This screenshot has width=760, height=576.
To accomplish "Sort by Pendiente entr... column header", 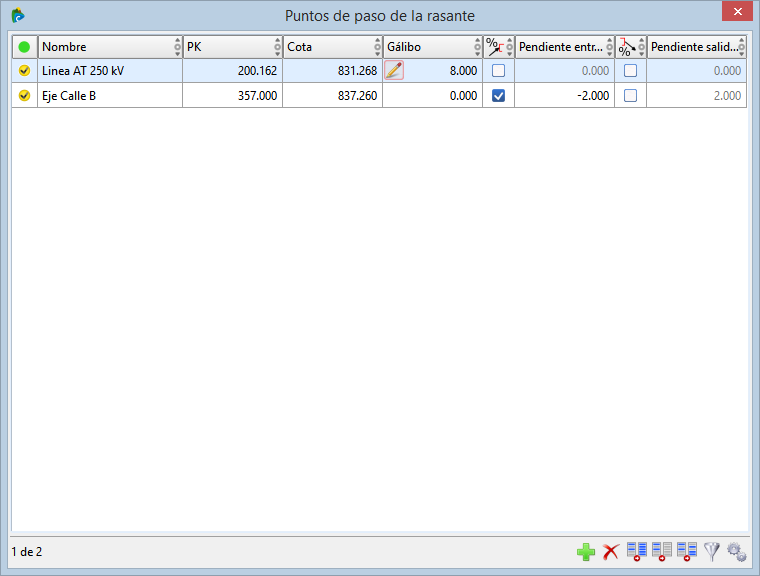I will [x=565, y=47].
